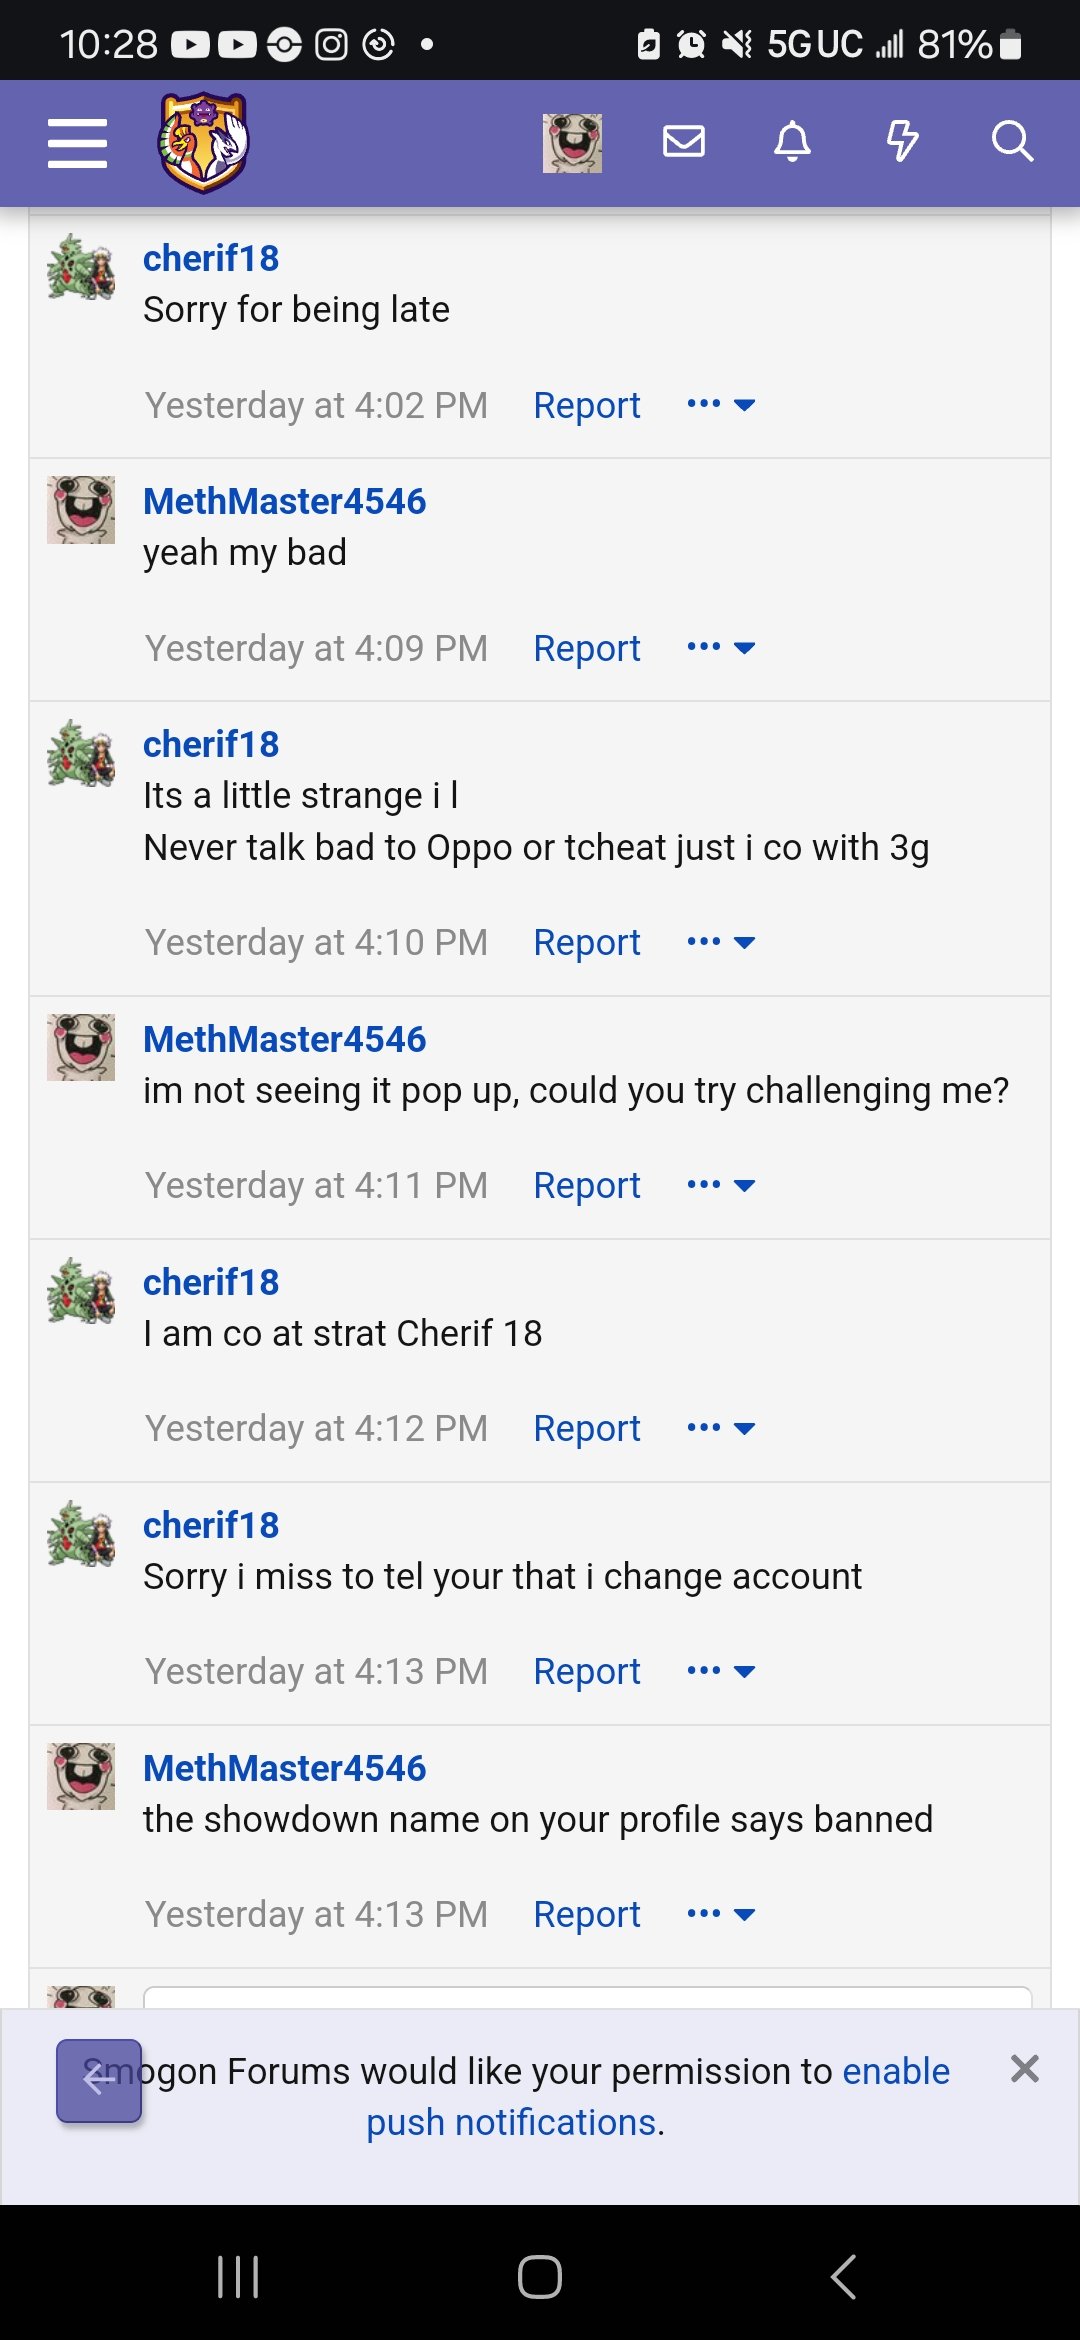Open the What's New lightning icon
Image resolution: width=1080 pixels, height=2340 pixels.
(902, 142)
